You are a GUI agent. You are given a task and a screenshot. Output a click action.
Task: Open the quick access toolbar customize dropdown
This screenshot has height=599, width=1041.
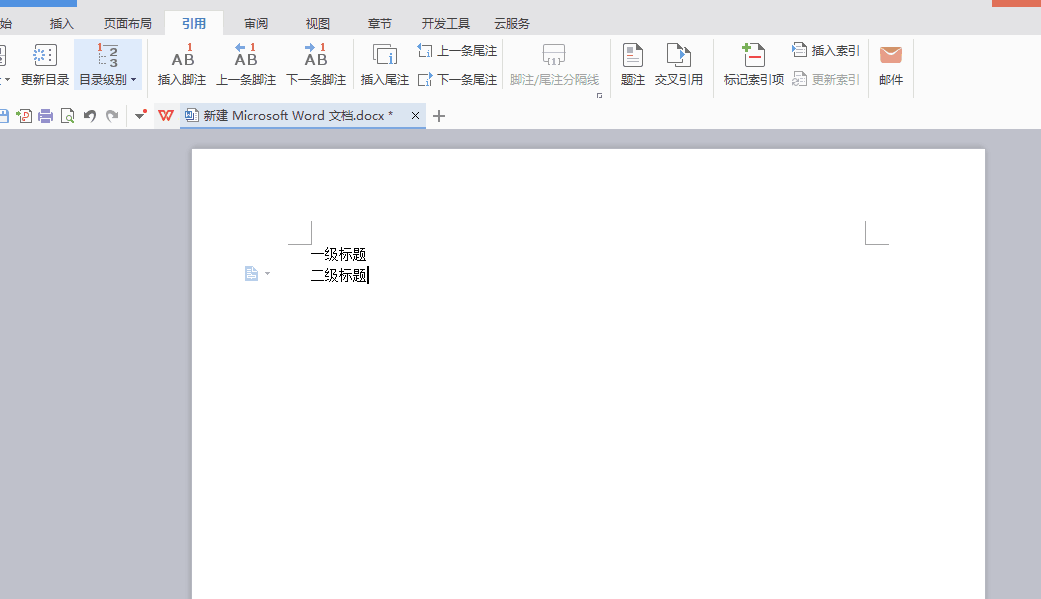[x=139, y=116]
